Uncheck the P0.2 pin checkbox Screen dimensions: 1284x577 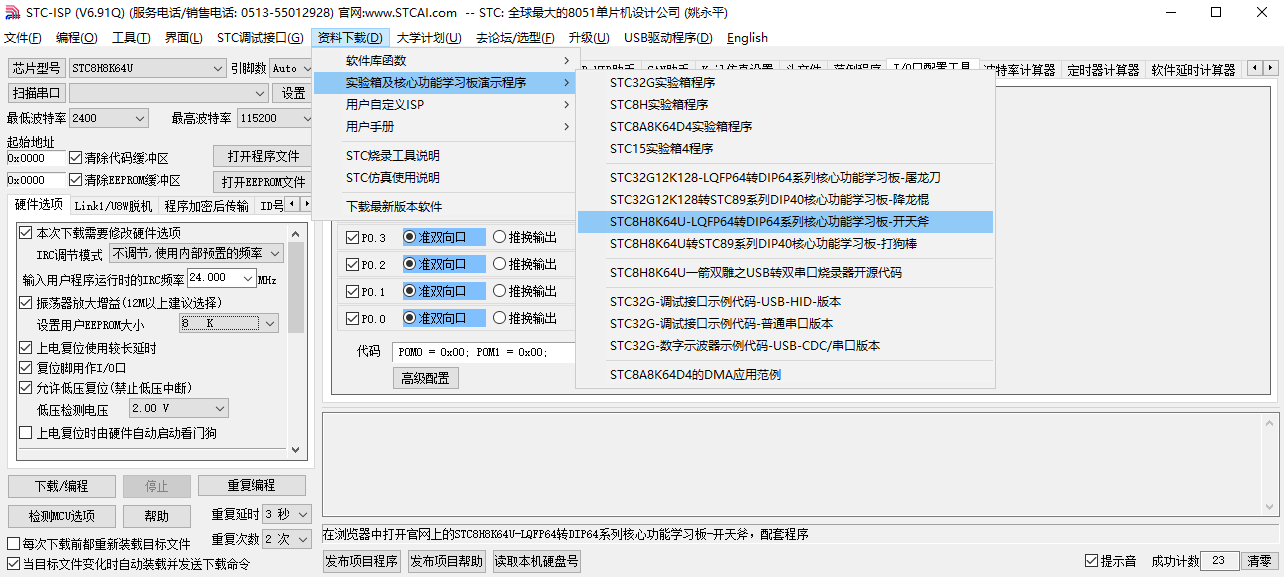pos(352,264)
